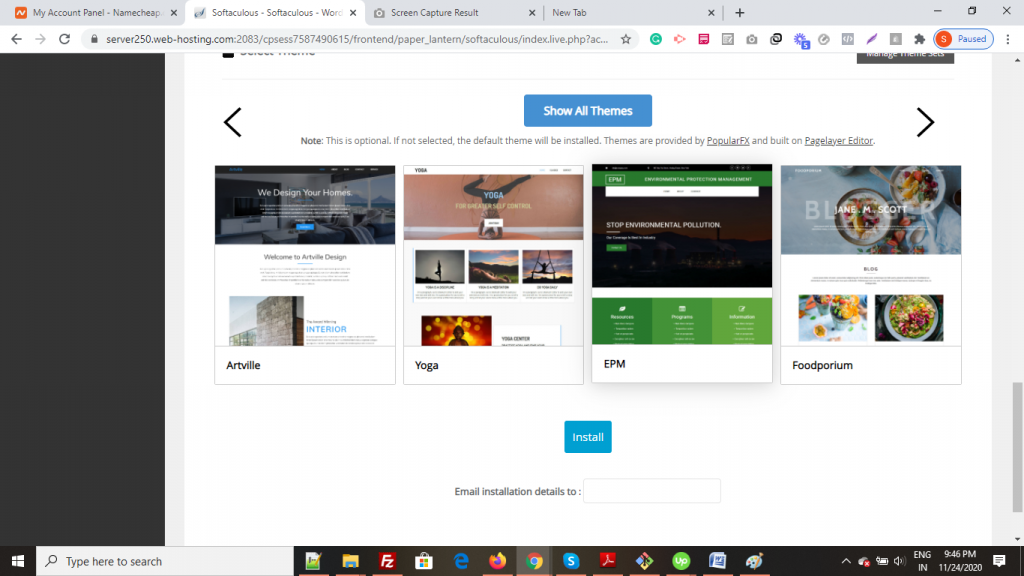Launch FileZilla from the taskbar
Viewport: 1024px width, 576px height.
388,561
